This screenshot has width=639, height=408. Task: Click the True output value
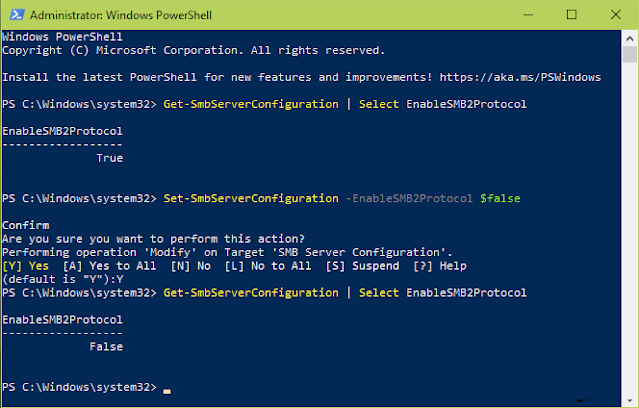[110, 158]
